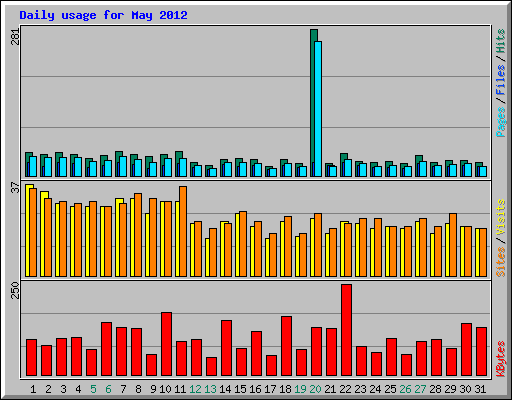
Task: Click the 250 KBytes axis value
Action: [15, 290]
